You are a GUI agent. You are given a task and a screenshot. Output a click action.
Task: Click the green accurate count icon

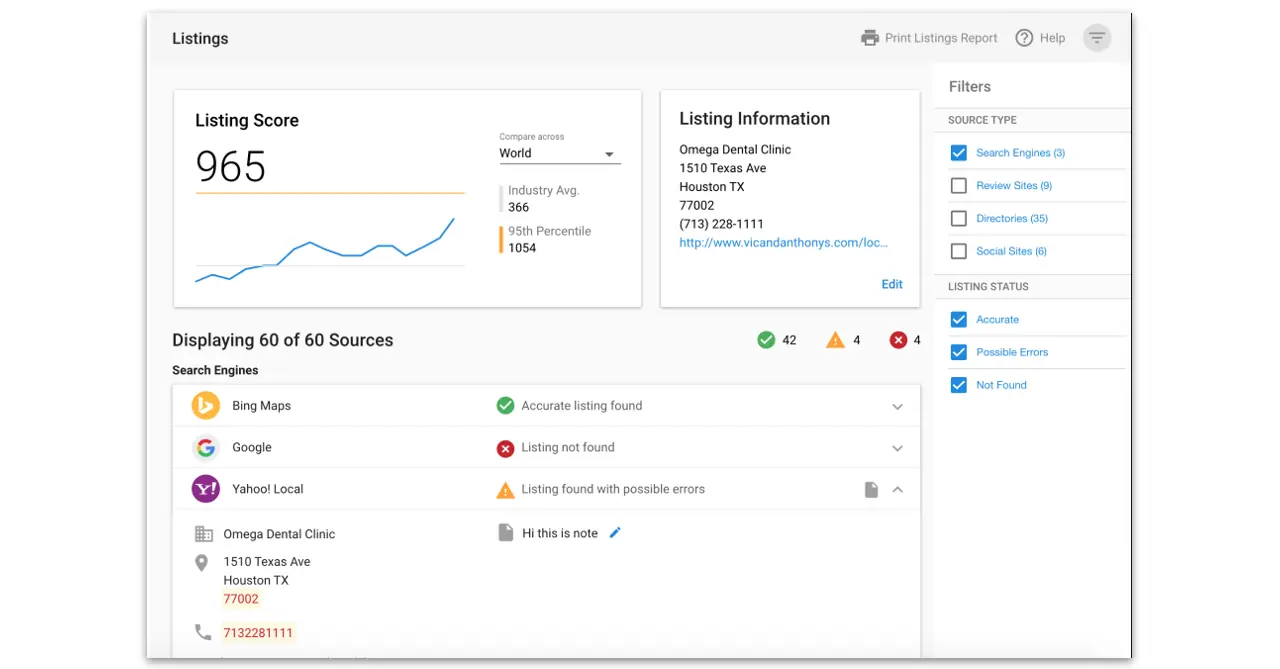pos(766,340)
